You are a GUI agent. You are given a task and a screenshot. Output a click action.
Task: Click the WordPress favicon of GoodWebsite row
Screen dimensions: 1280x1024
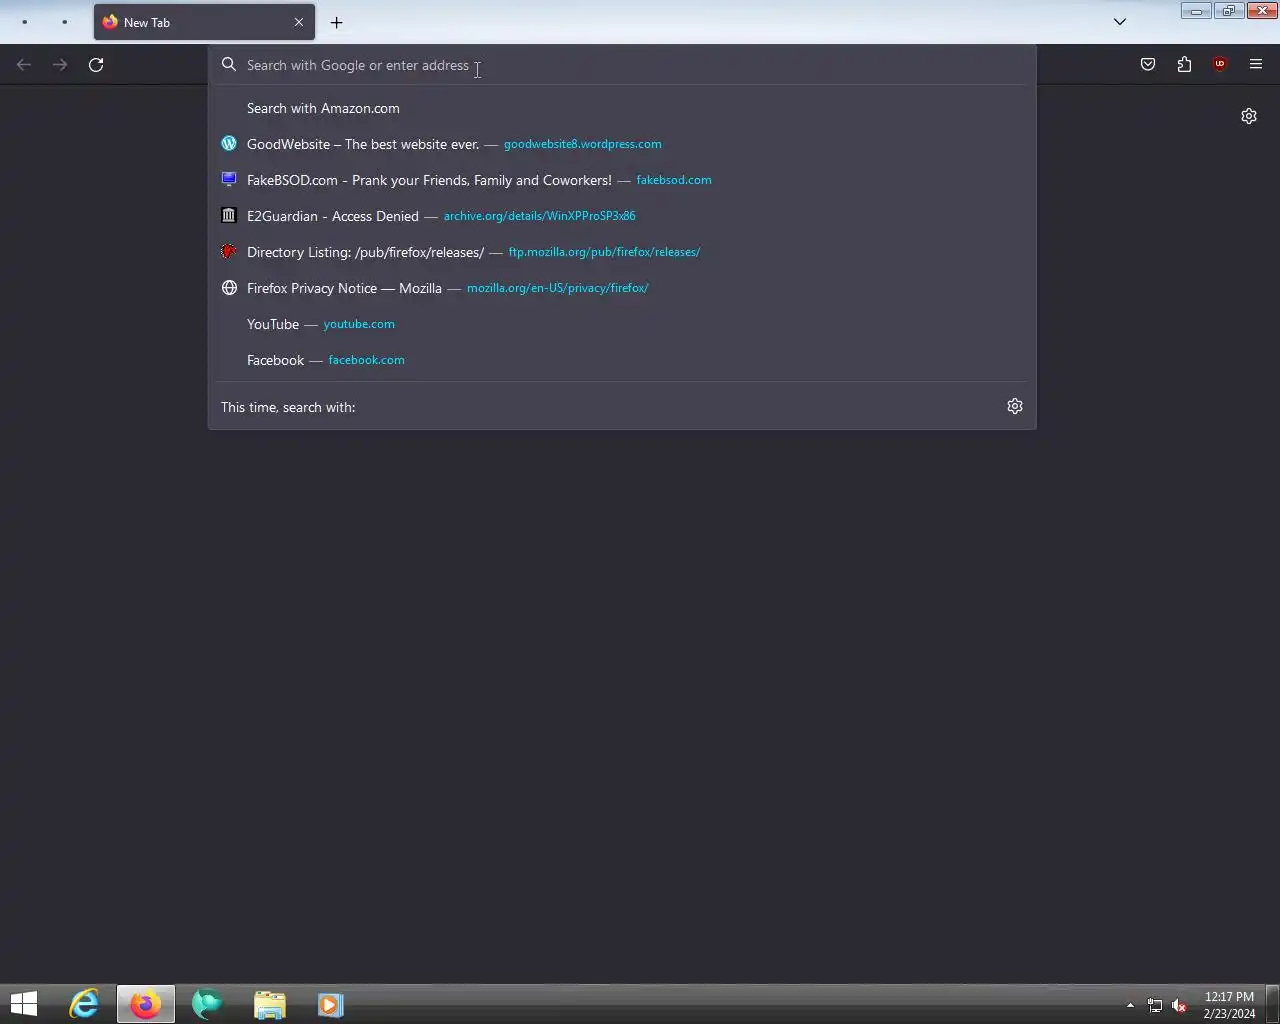pyautogui.click(x=229, y=144)
